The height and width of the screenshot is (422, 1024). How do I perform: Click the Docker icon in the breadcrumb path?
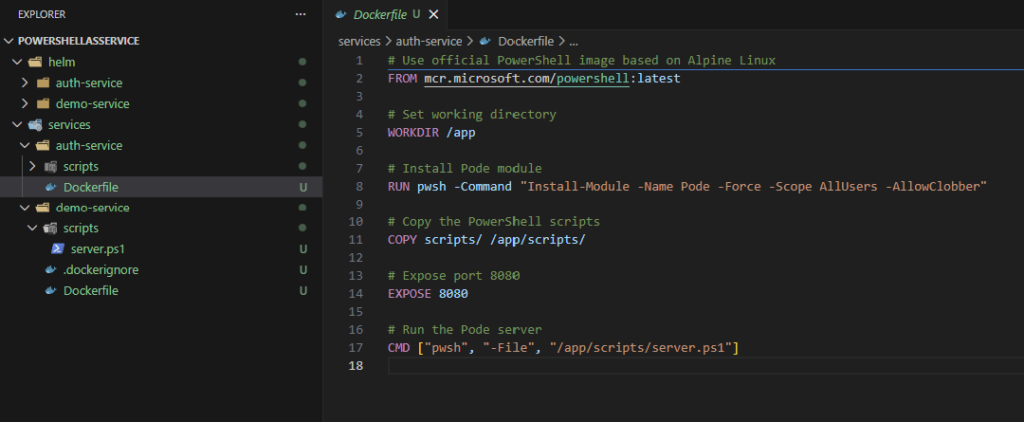[x=485, y=42]
